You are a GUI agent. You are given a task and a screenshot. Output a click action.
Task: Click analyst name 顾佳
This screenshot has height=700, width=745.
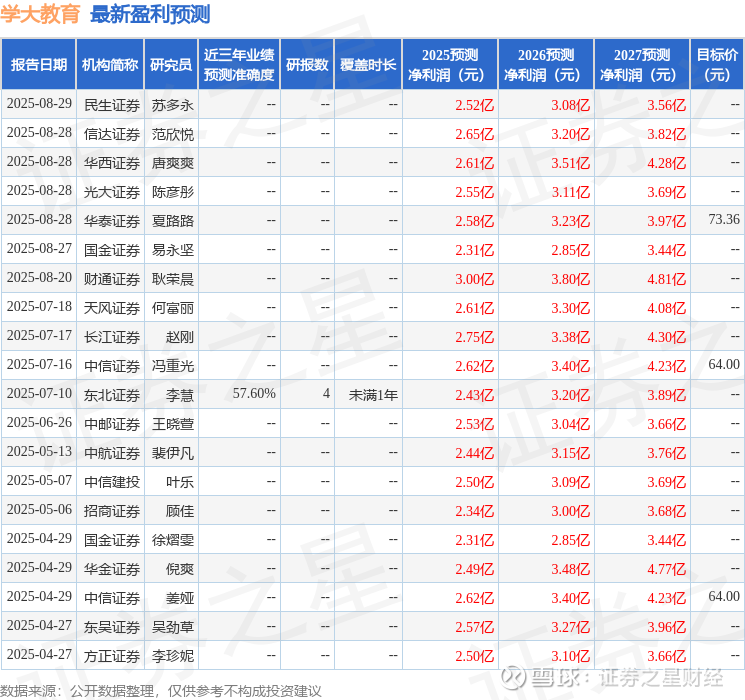[x=180, y=511]
